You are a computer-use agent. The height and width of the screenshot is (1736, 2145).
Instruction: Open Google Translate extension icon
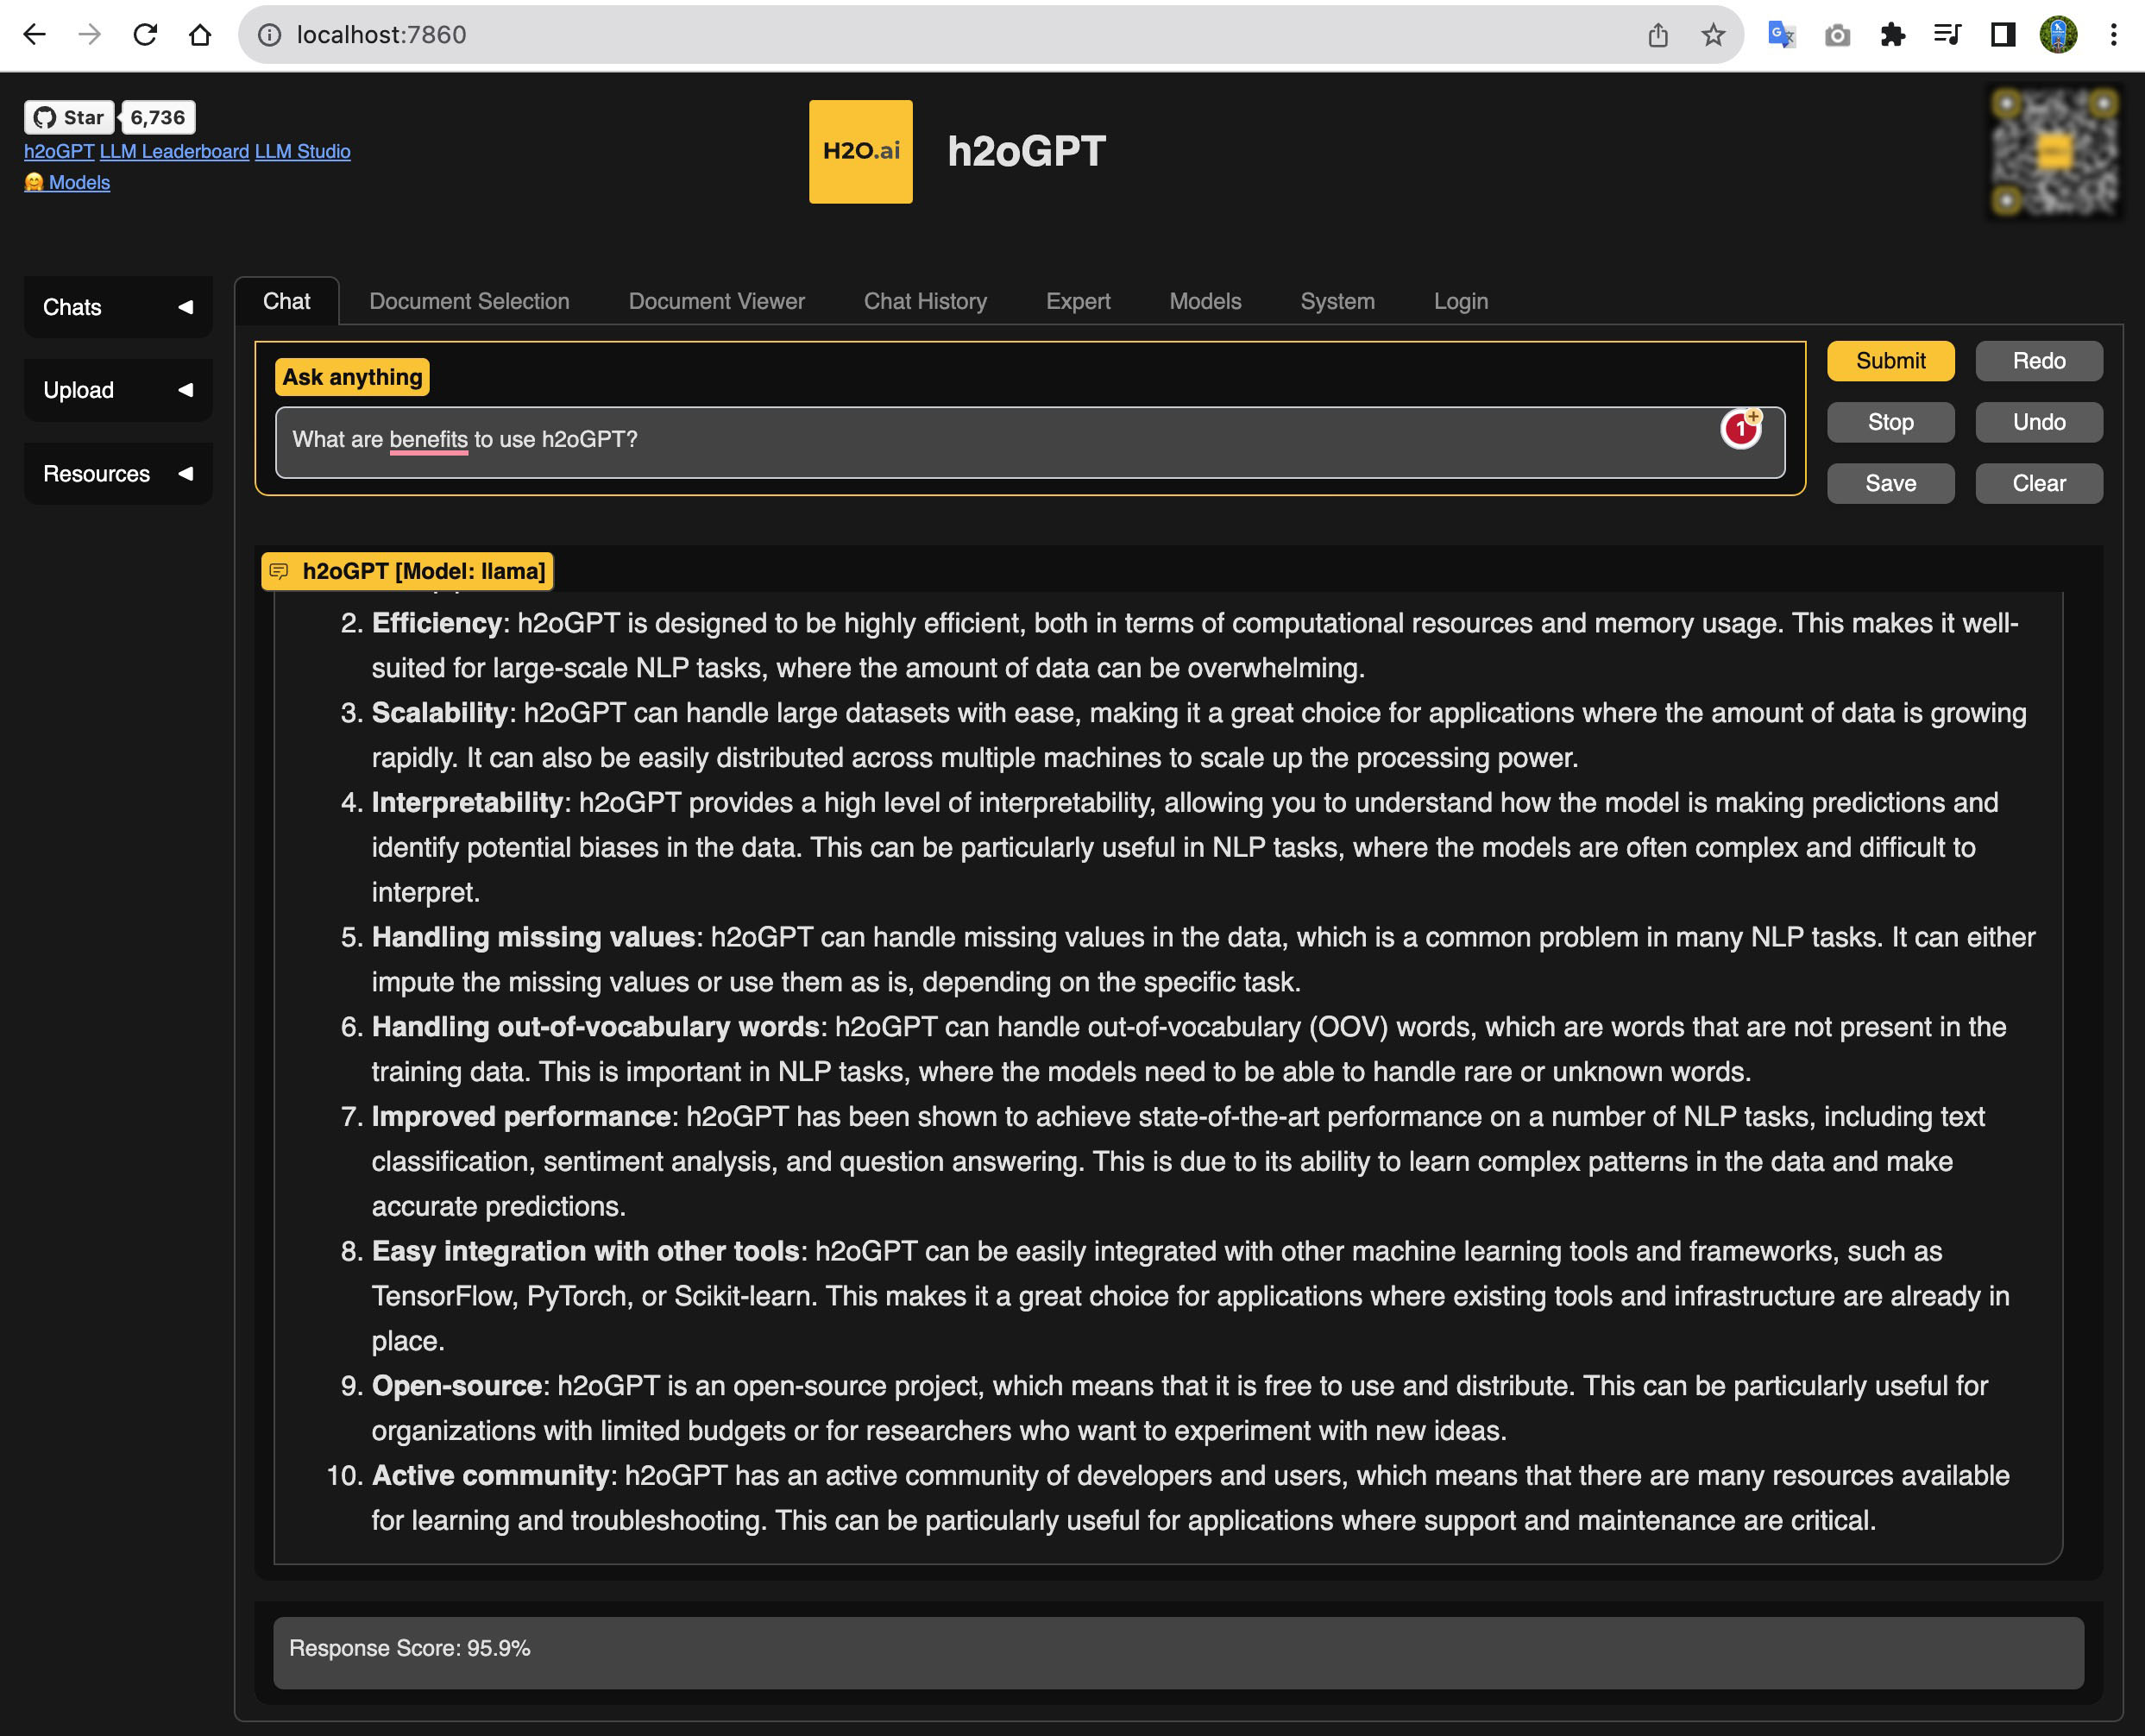[x=1781, y=35]
